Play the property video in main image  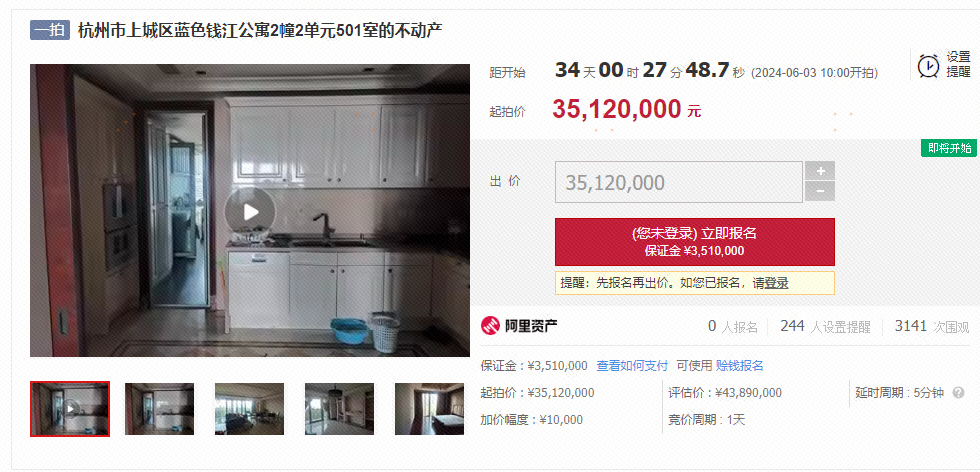(250, 212)
